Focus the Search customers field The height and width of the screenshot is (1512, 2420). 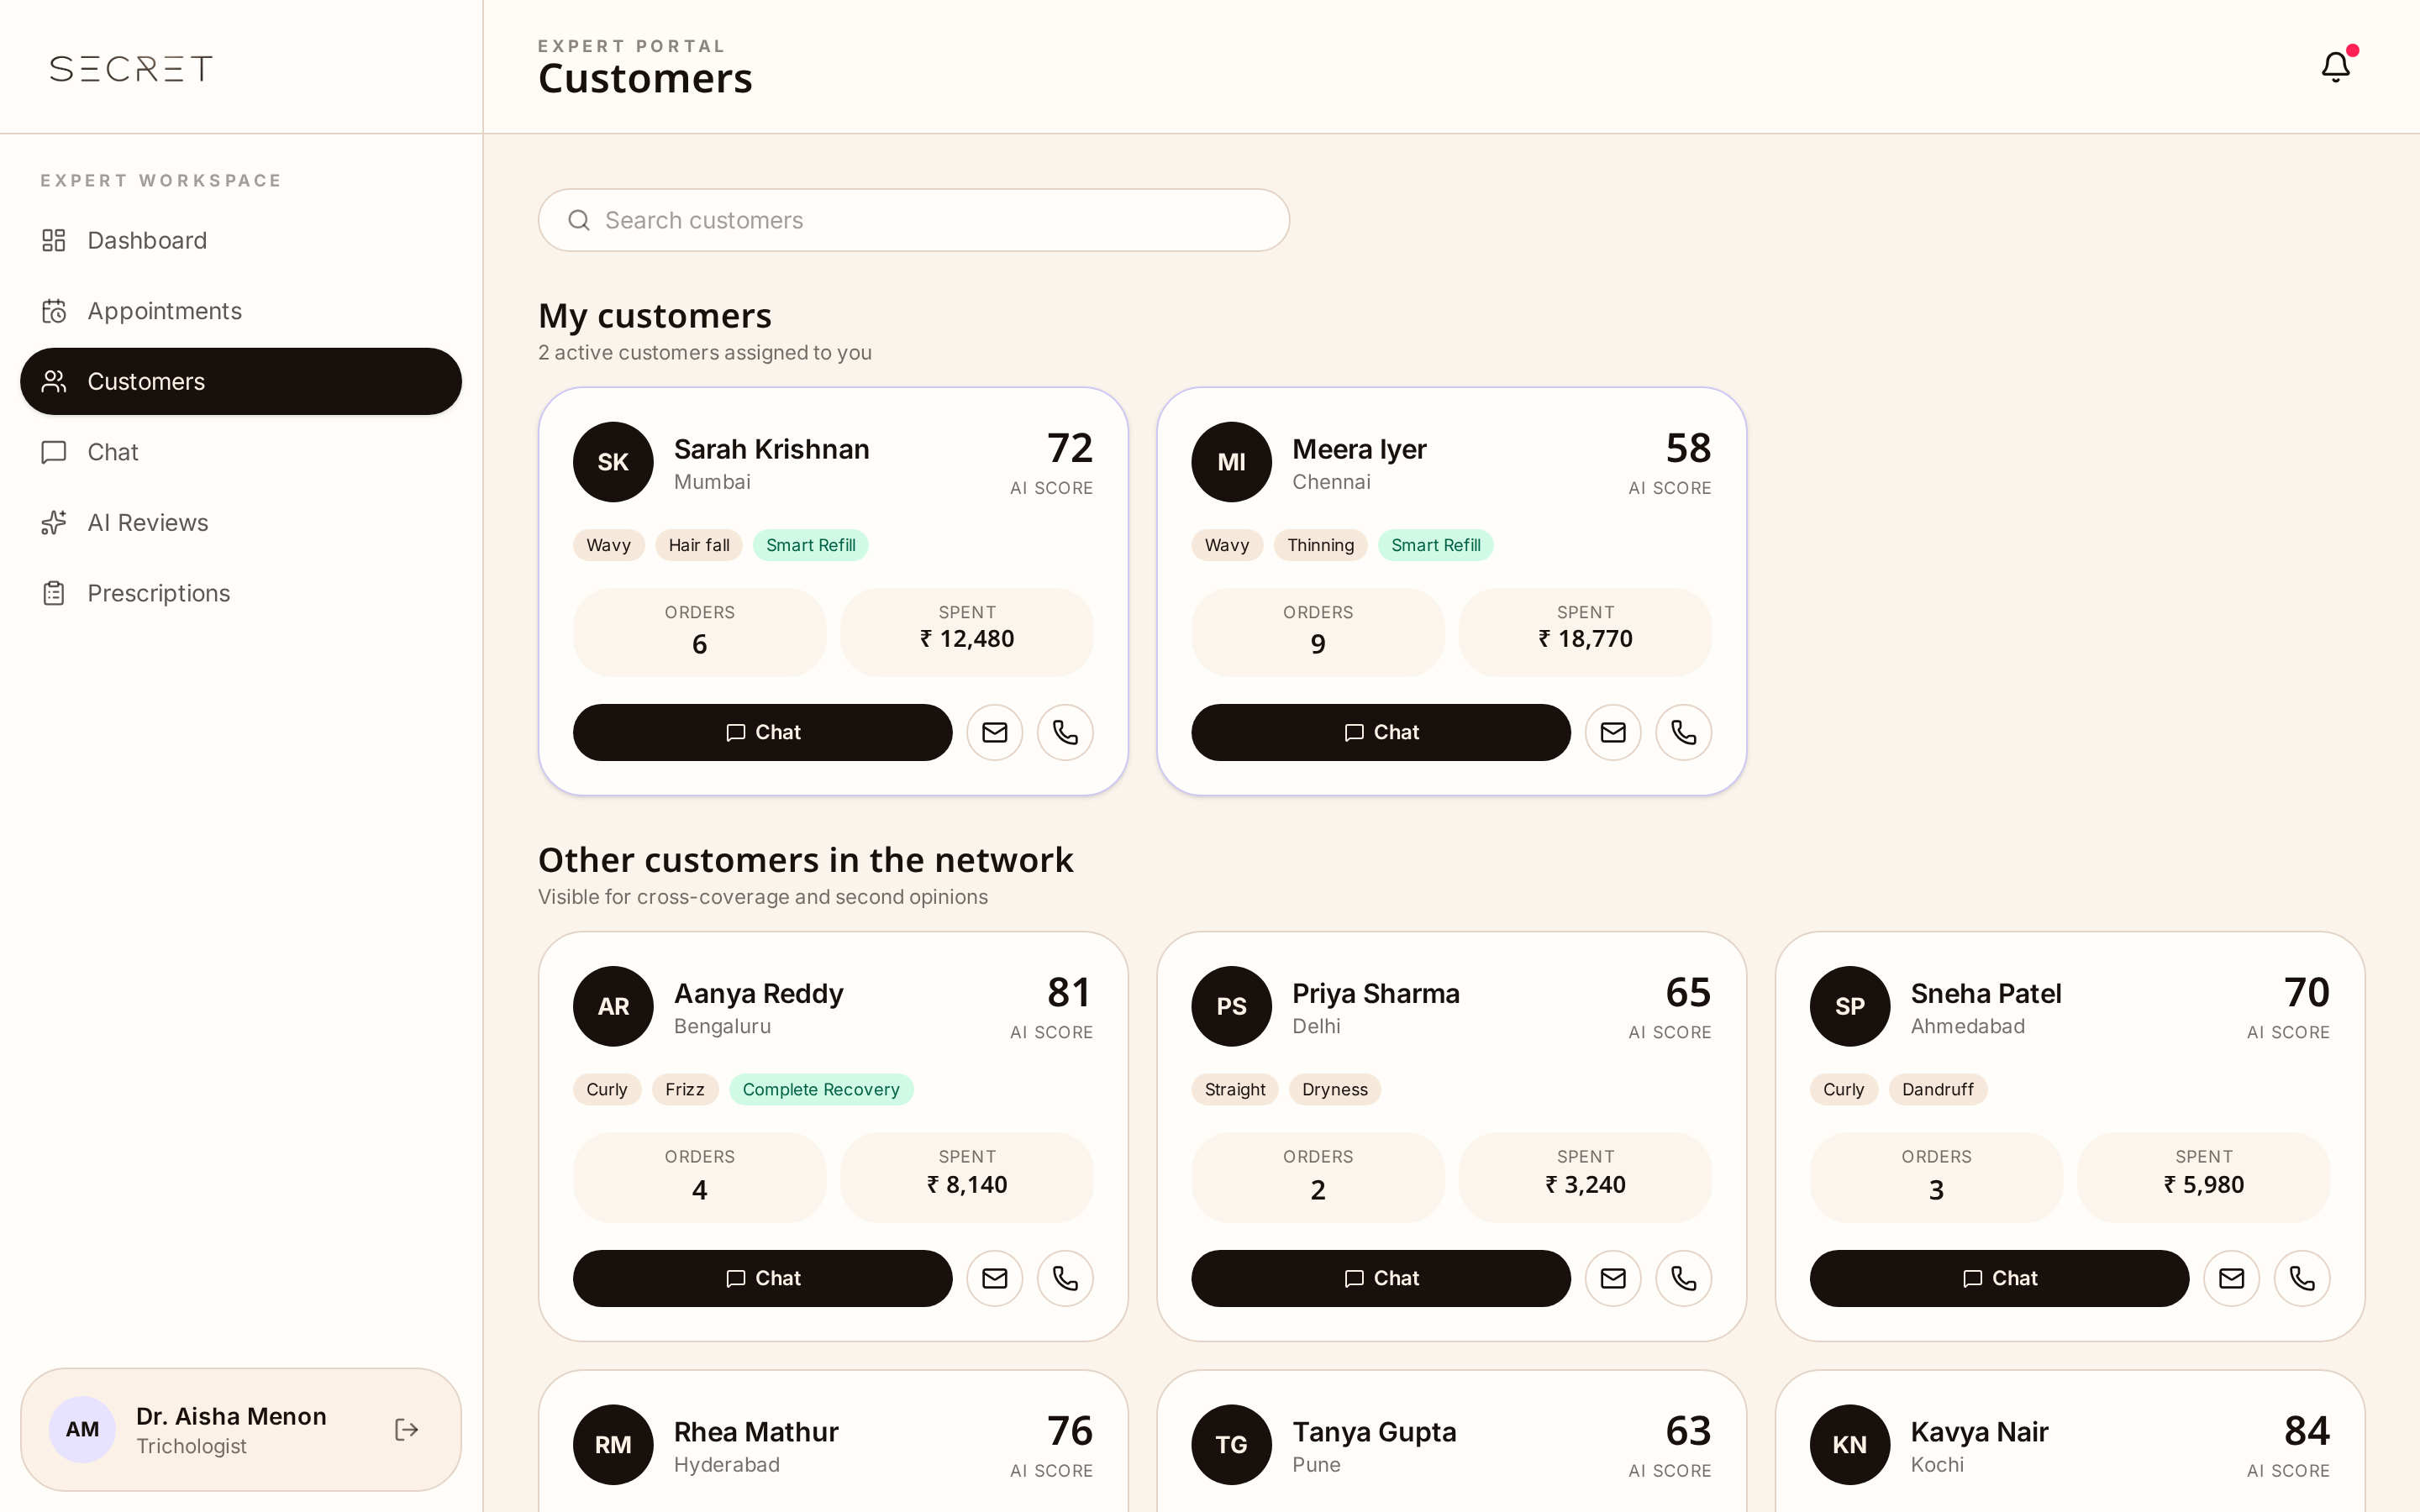click(913, 220)
